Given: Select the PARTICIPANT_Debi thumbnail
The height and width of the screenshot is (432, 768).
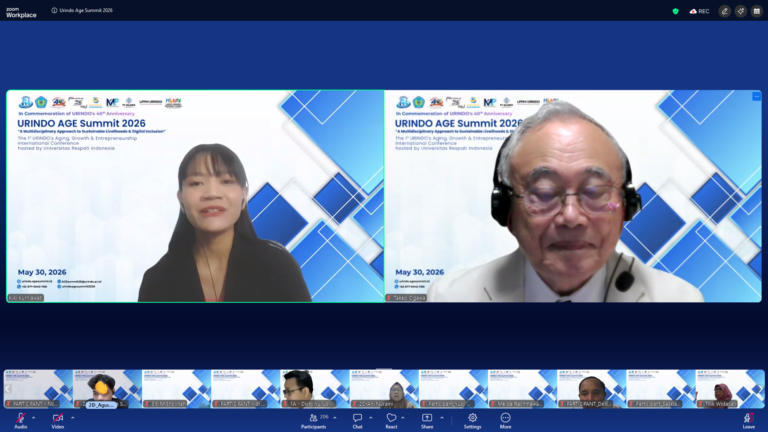Looking at the screenshot, I should pyautogui.click(x=591, y=389).
